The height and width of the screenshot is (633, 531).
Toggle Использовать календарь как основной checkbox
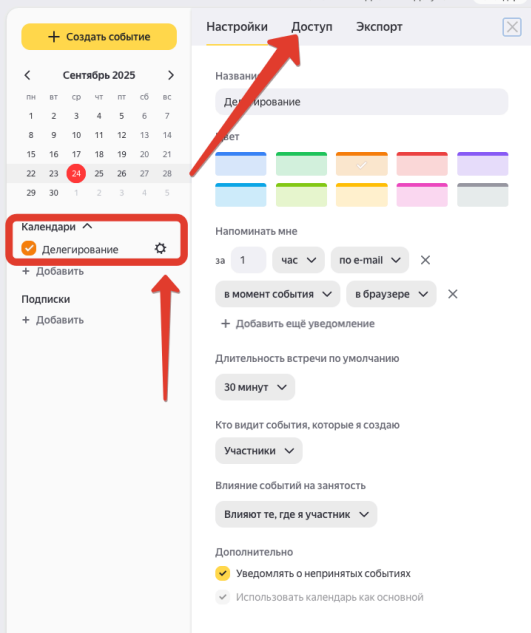222,597
